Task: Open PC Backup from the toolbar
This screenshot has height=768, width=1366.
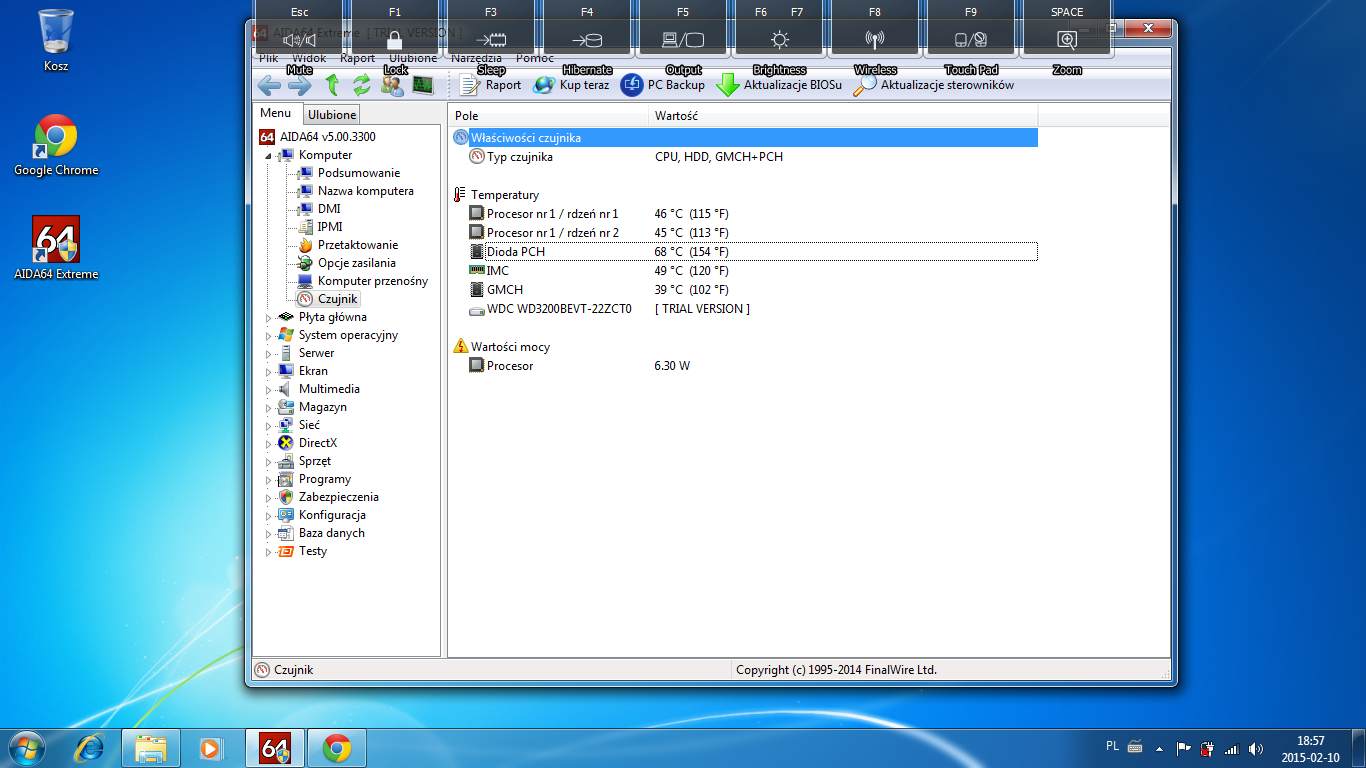Action: pos(631,85)
